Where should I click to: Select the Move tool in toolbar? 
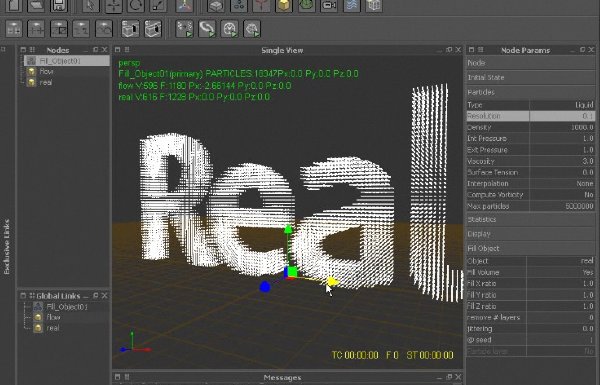tap(113, 6)
